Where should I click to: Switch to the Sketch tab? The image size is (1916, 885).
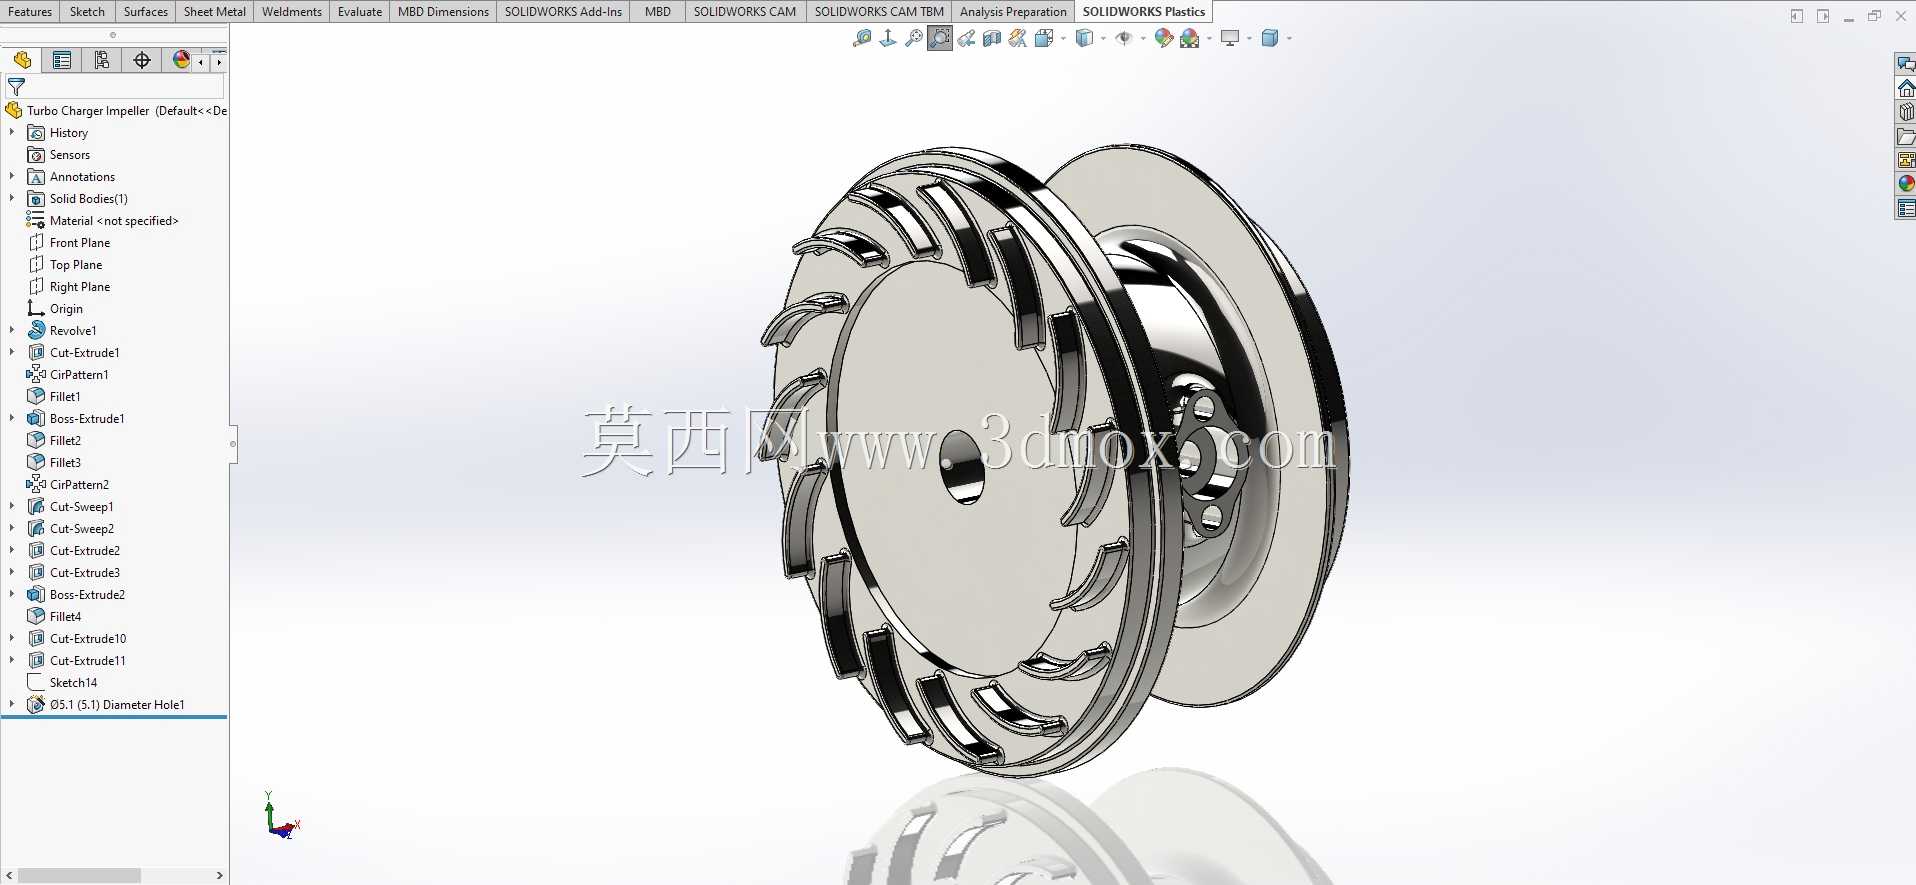pyautogui.click(x=87, y=11)
